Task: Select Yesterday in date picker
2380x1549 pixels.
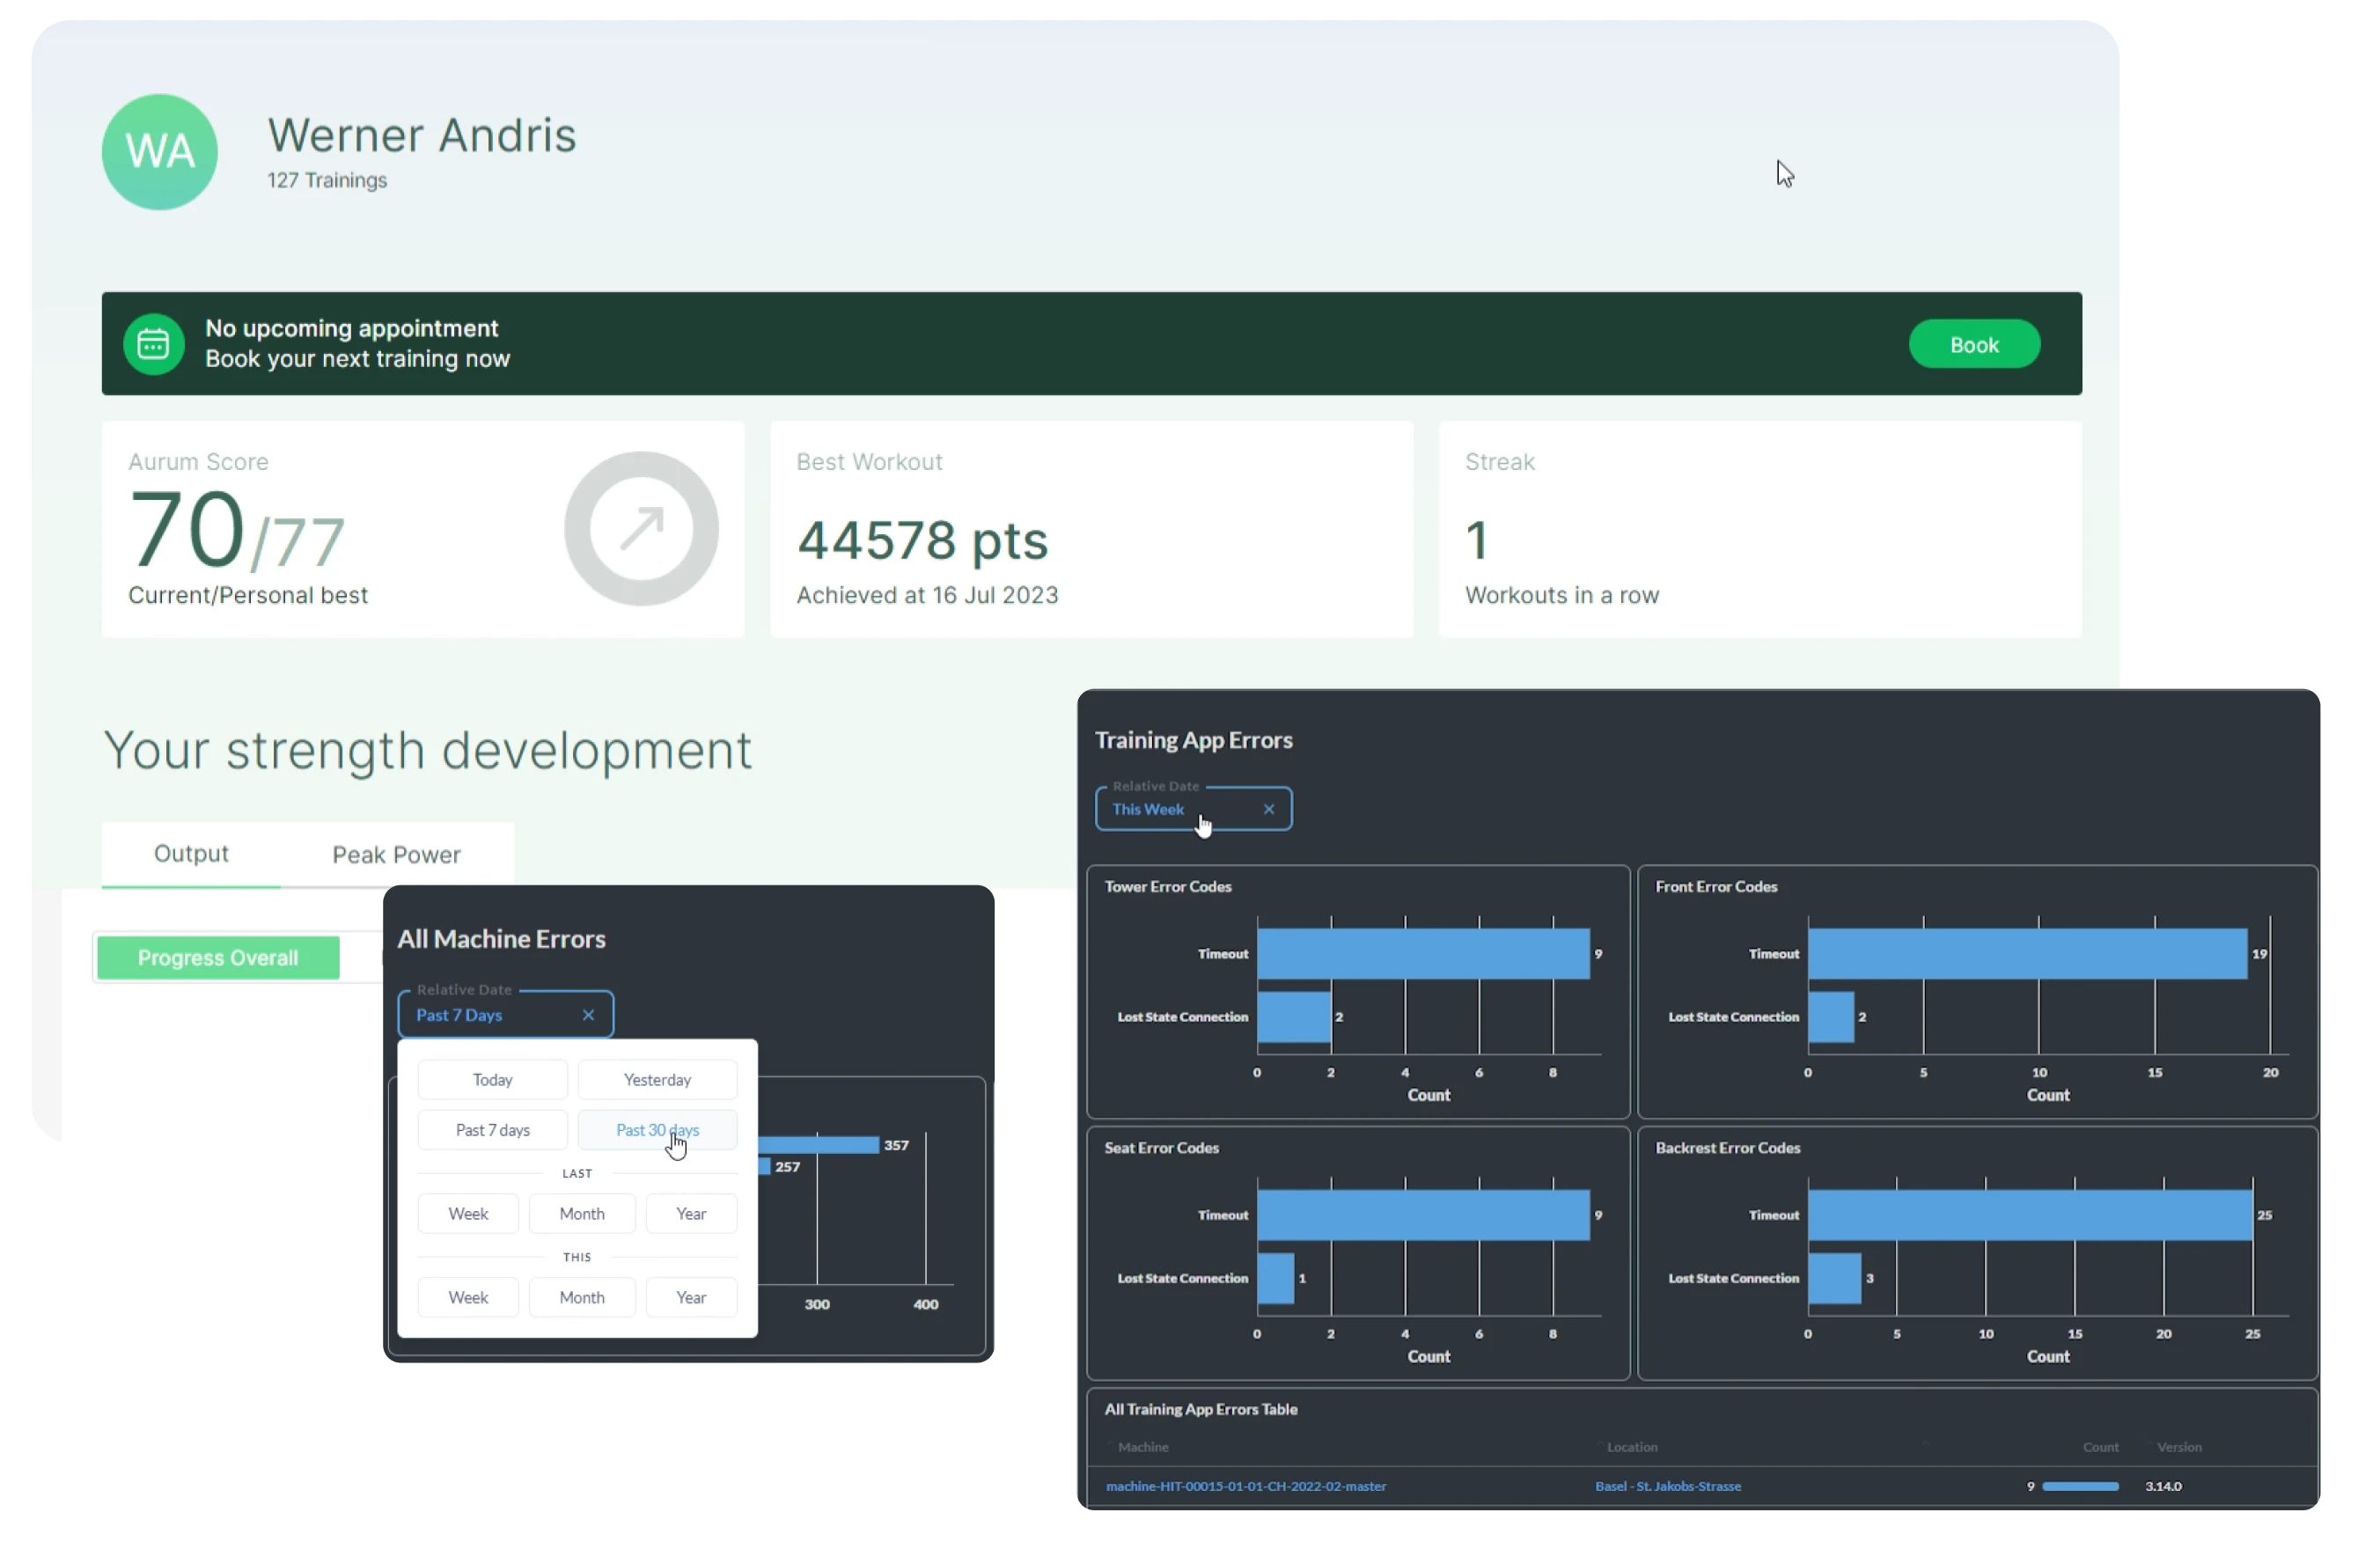Action: pos(657,1080)
